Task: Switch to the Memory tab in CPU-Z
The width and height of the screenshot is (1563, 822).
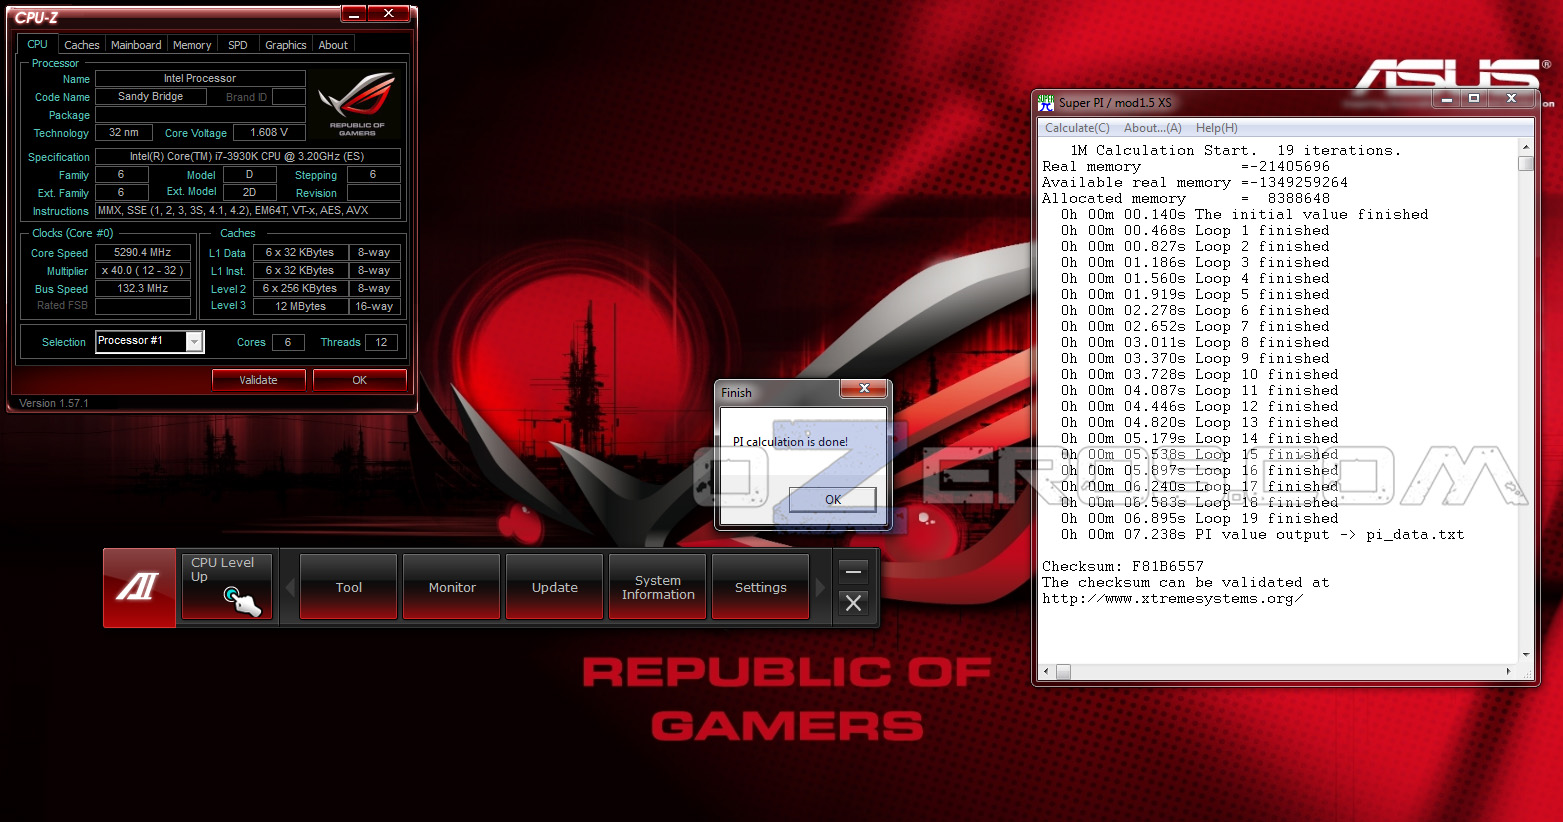Action: pyautogui.click(x=192, y=45)
